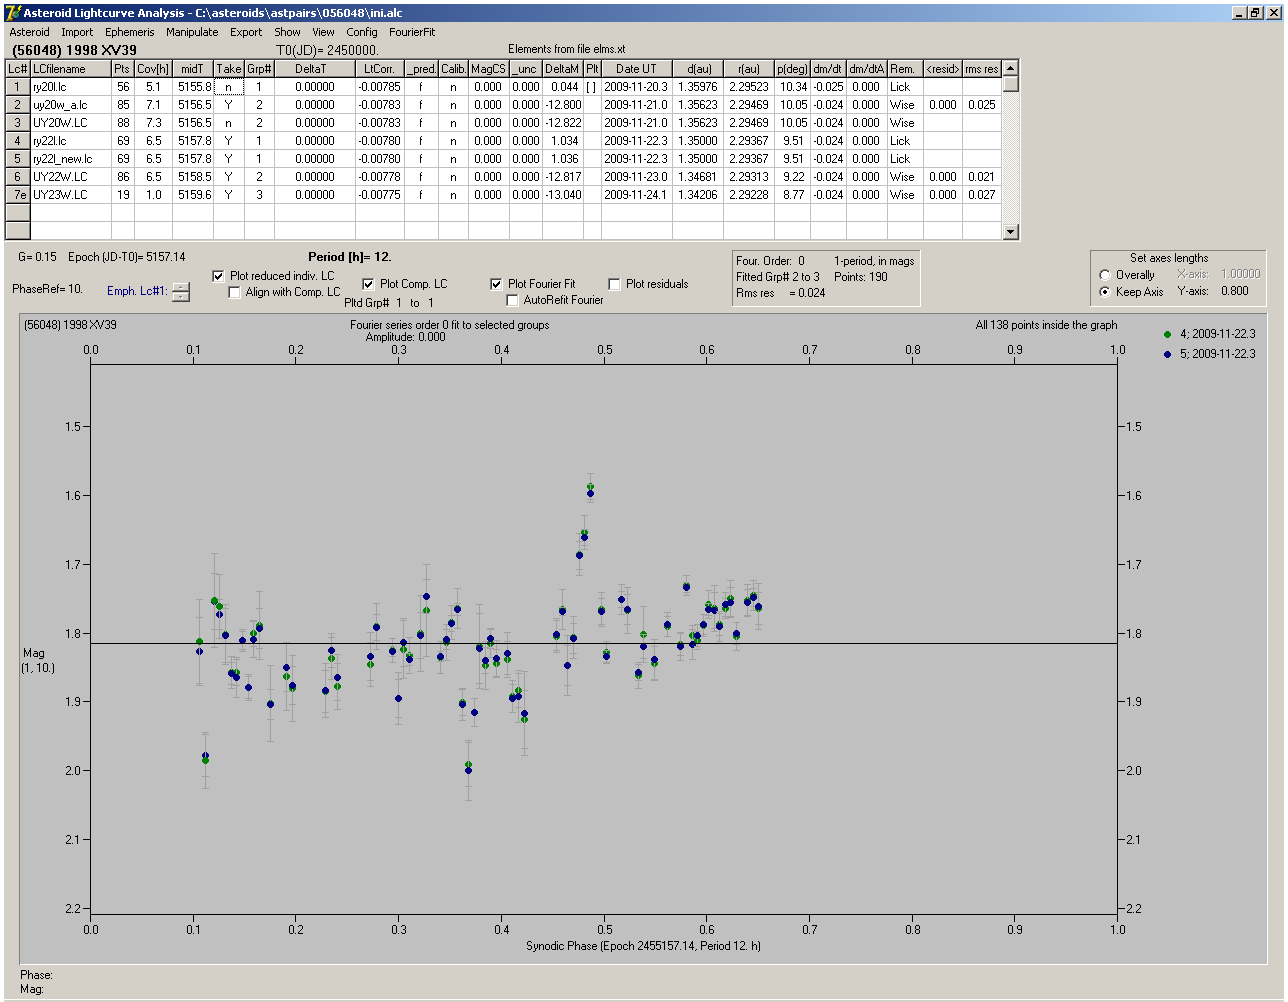Click the Date UT column header

click(636, 69)
